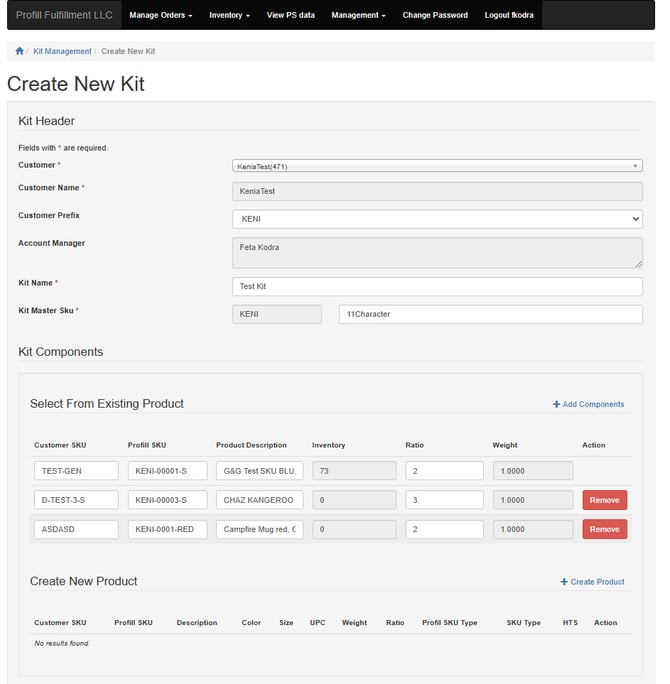Image resolution: width=670 pixels, height=684 pixels.
Task: Click the Account Manager text area
Action: [437, 252]
